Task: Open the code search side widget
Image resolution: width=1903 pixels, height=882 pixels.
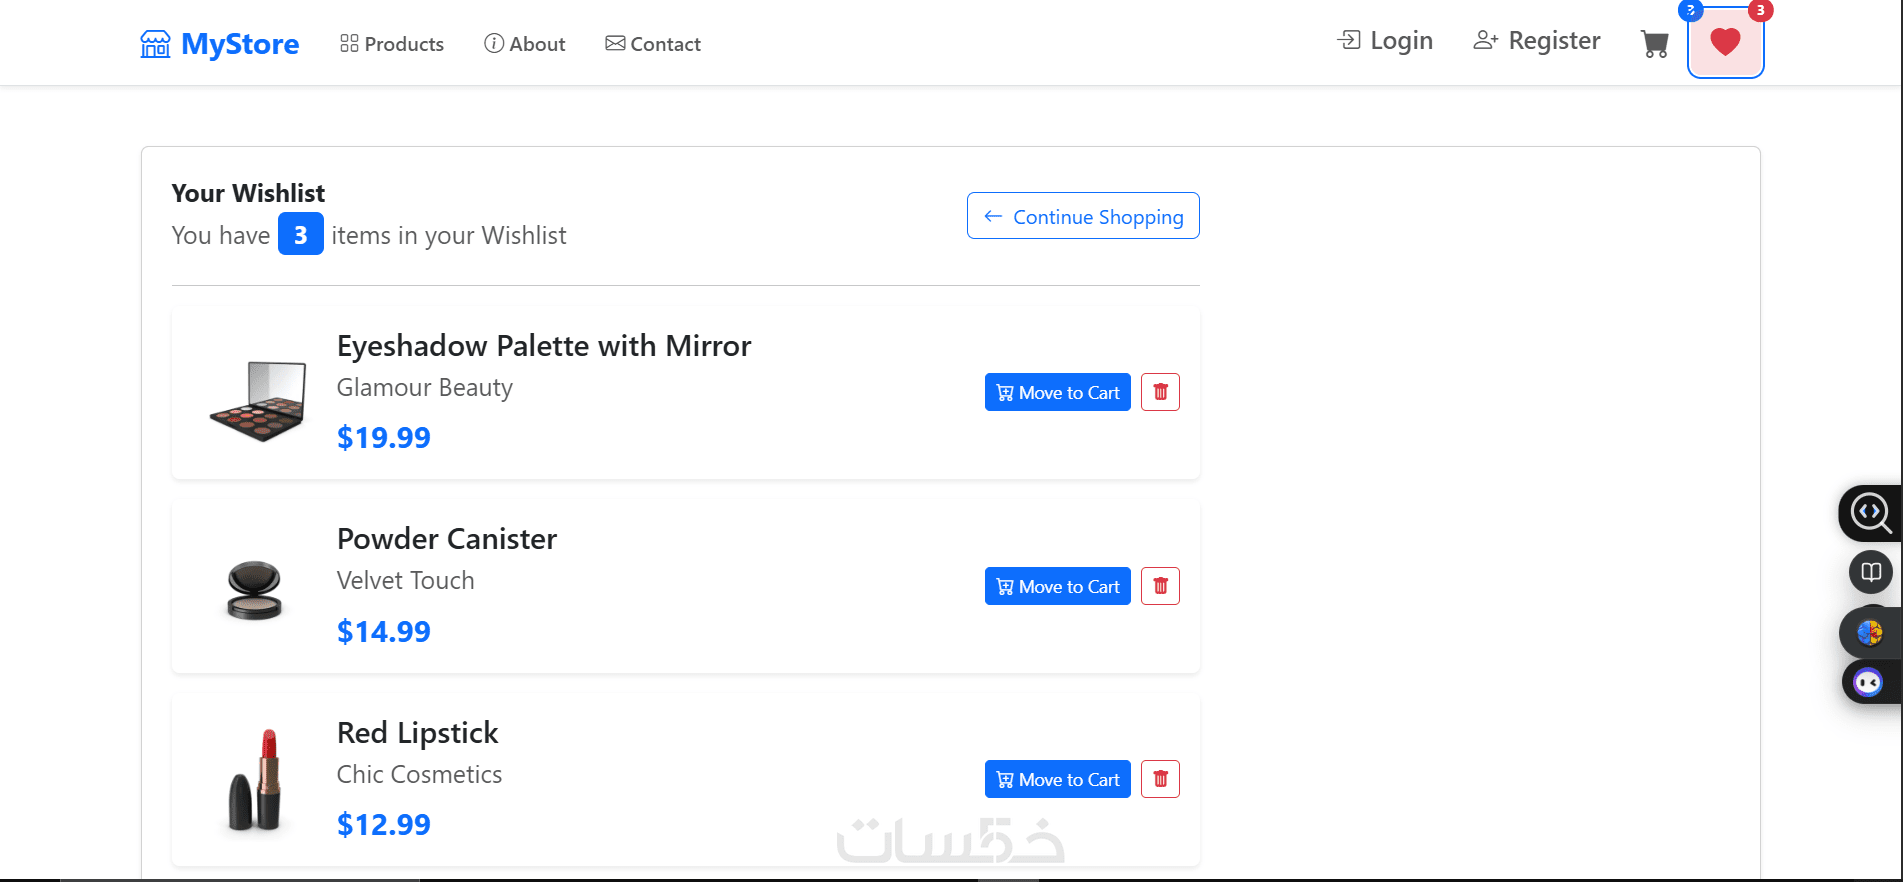Action: pyautogui.click(x=1869, y=513)
